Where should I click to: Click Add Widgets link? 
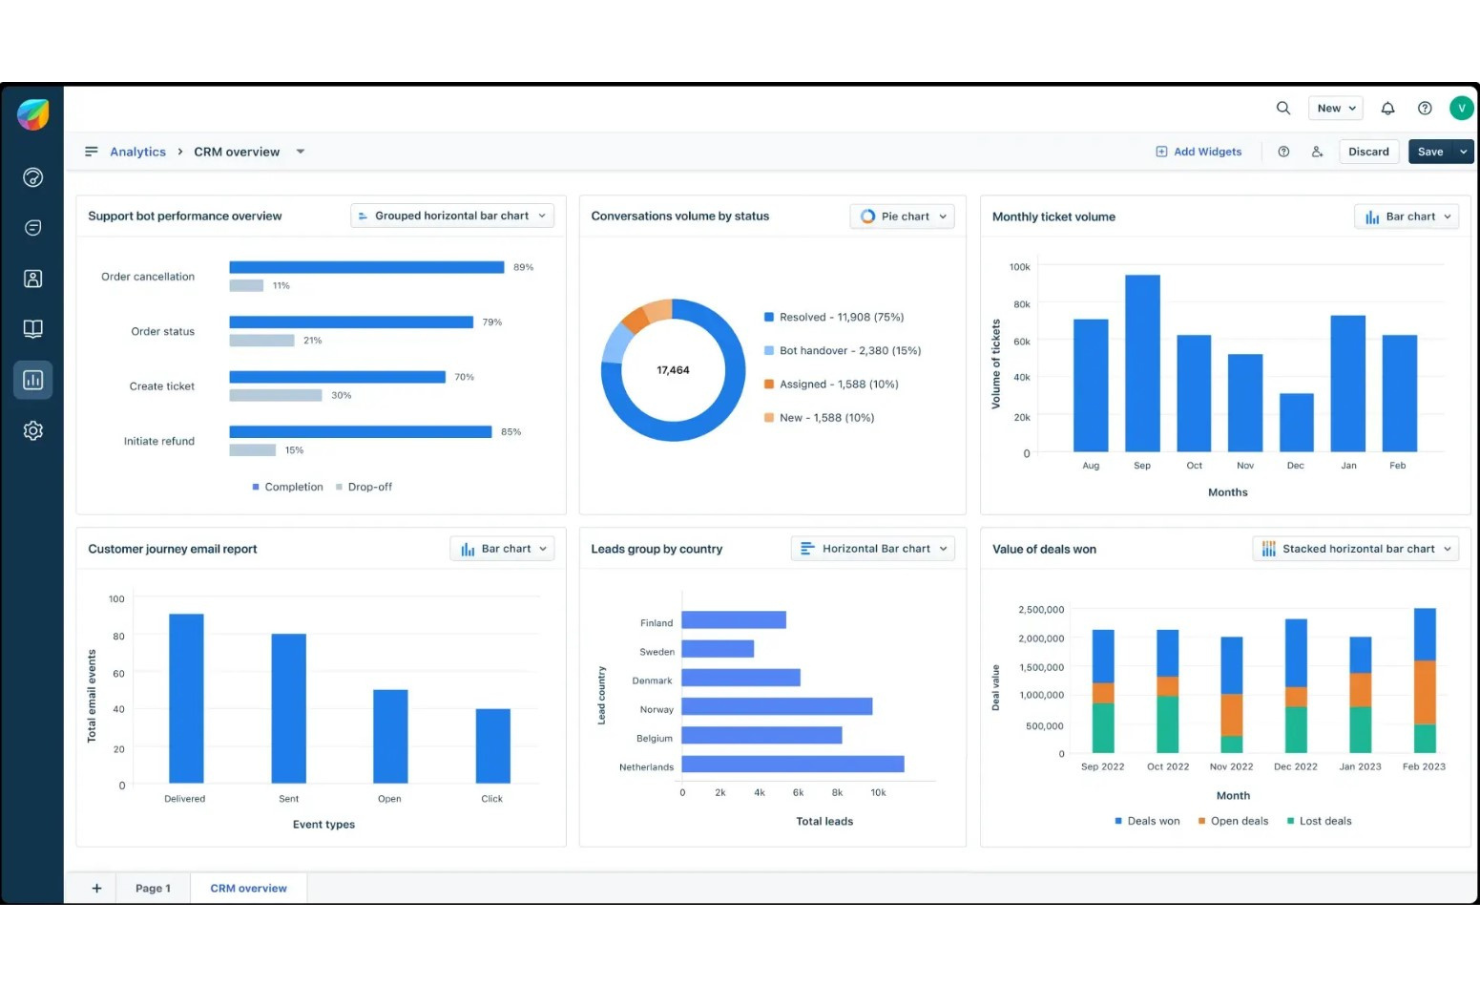[x=1199, y=152]
